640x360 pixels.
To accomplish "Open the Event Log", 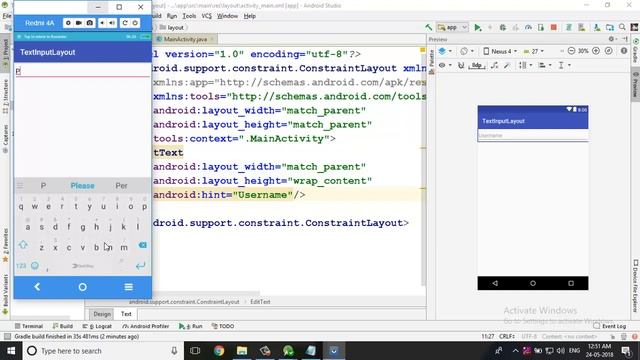I will click(x=610, y=326).
